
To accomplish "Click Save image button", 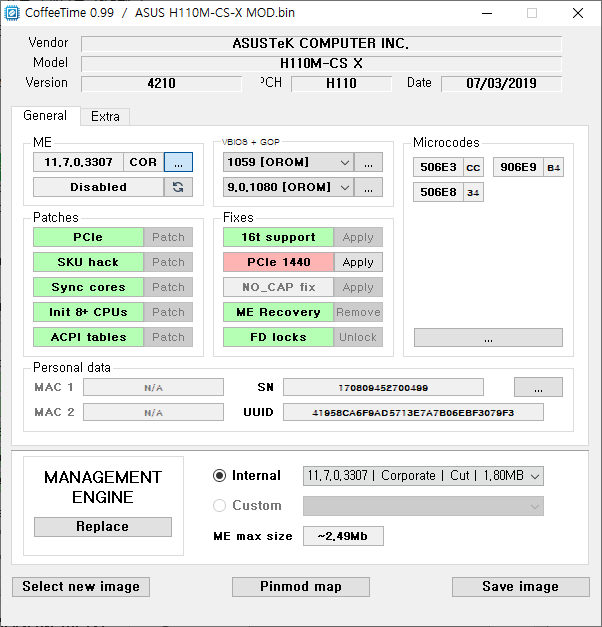I will tap(521, 587).
